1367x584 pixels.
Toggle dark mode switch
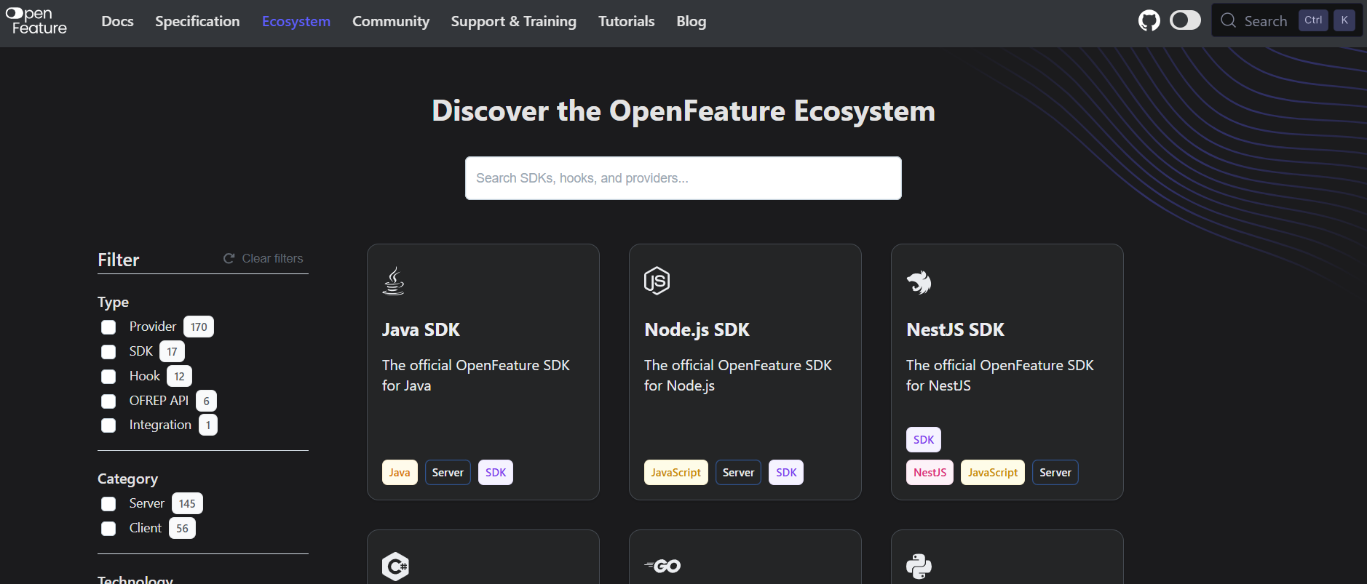pos(1185,19)
